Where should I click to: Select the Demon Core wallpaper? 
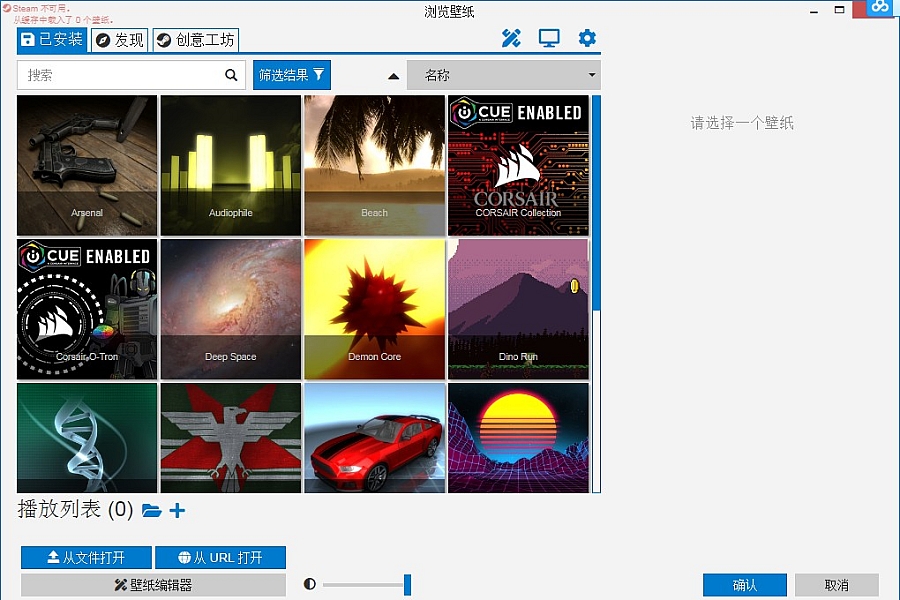(375, 309)
